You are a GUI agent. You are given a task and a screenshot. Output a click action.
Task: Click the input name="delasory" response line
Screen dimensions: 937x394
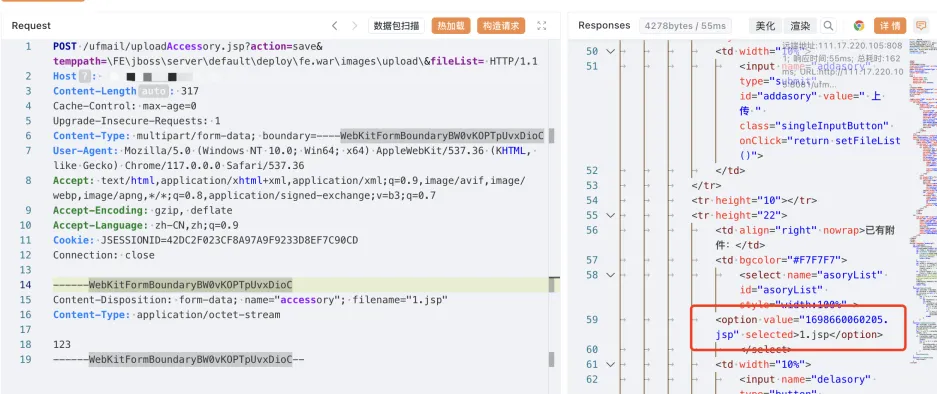805,379
